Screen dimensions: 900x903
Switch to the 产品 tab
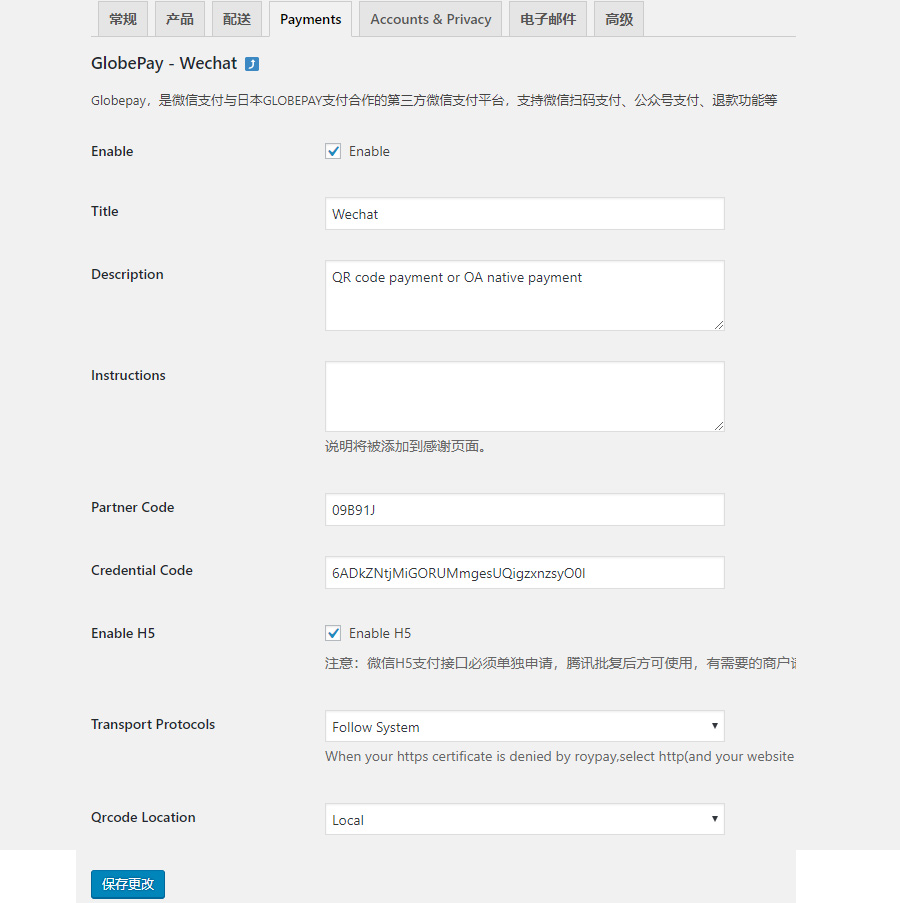[180, 19]
